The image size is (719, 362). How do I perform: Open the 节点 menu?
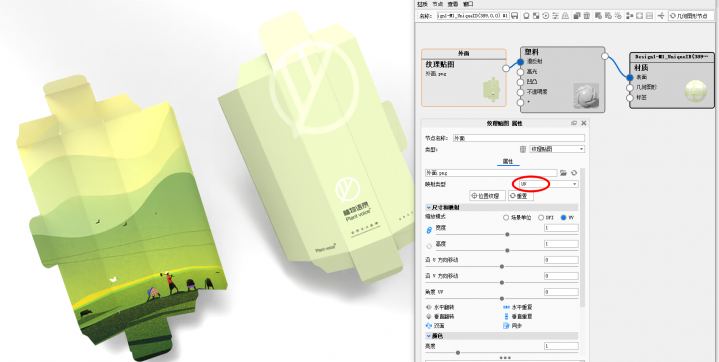point(437,4)
